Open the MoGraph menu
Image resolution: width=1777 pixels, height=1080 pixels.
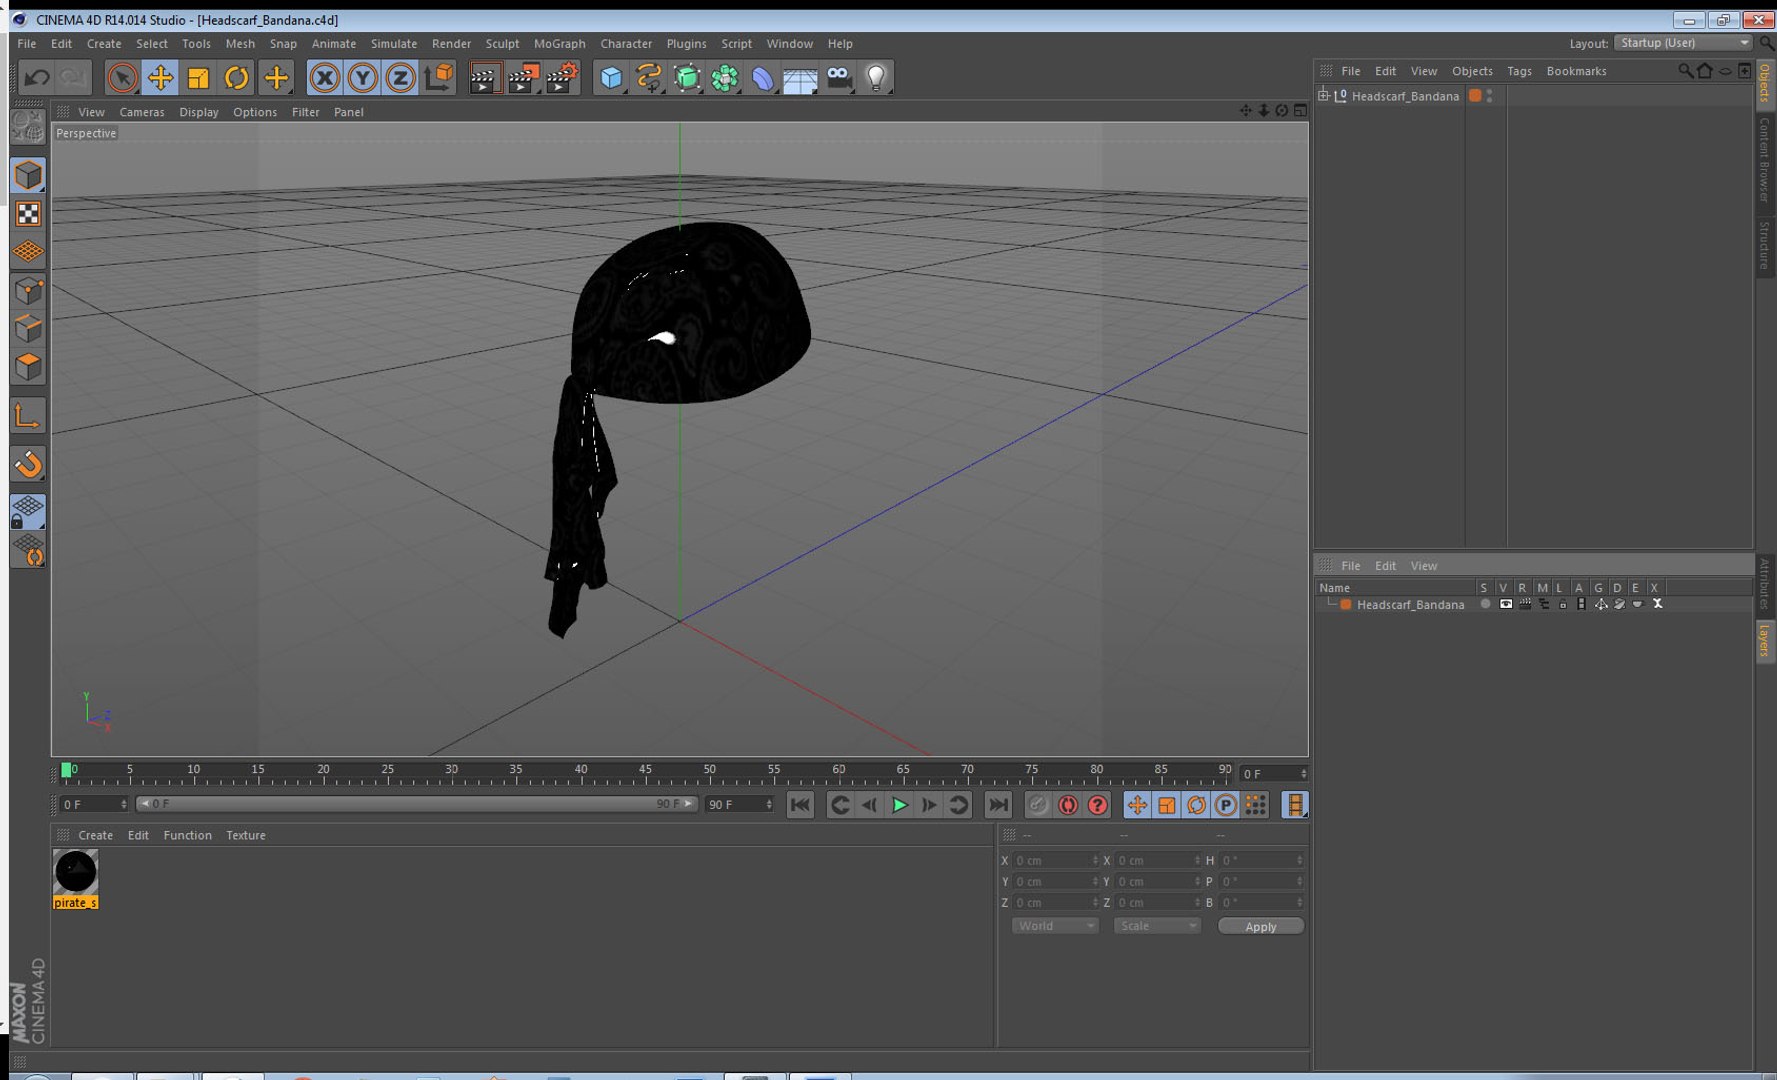559,44
